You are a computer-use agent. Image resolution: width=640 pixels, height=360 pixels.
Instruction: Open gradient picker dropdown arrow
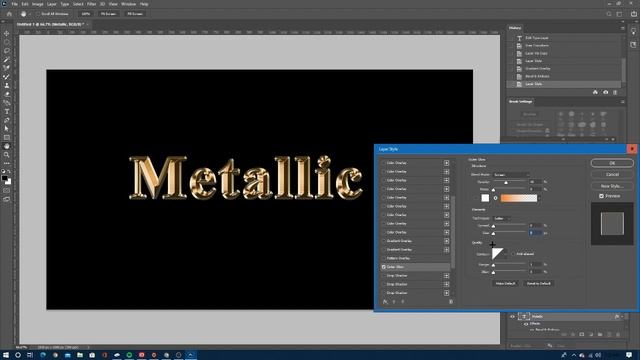point(540,198)
